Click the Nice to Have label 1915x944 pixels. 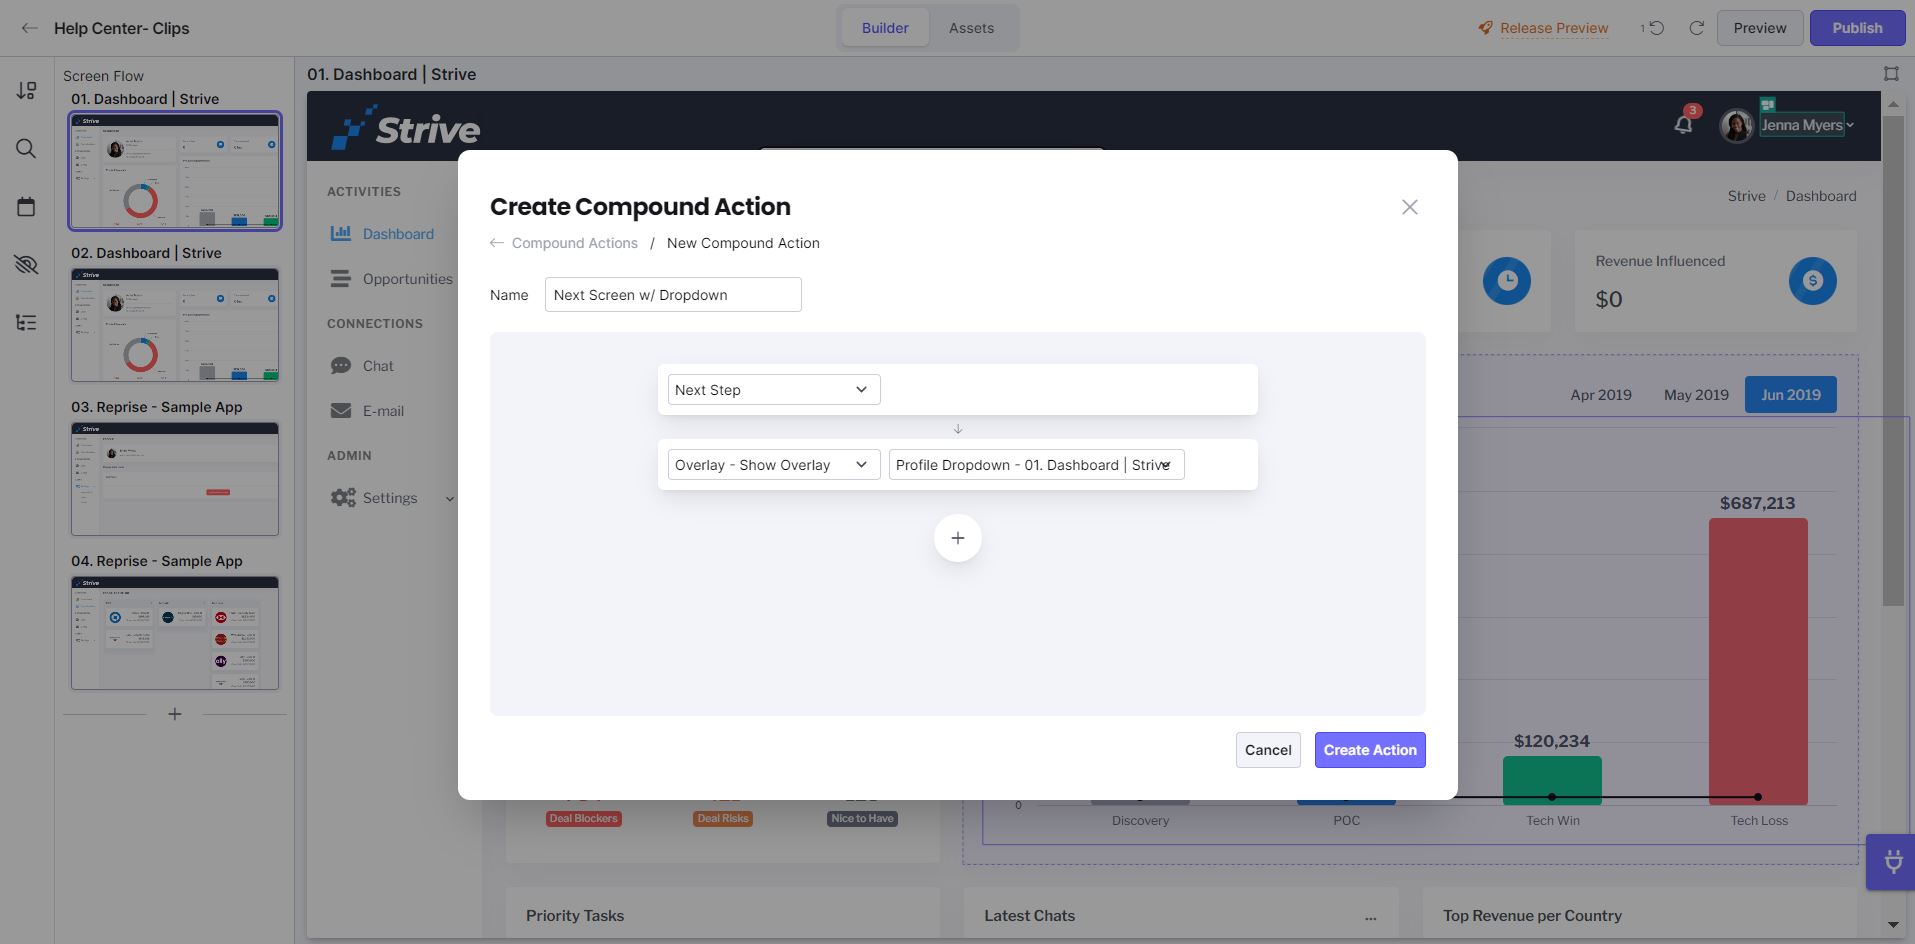(x=862, y=818)
